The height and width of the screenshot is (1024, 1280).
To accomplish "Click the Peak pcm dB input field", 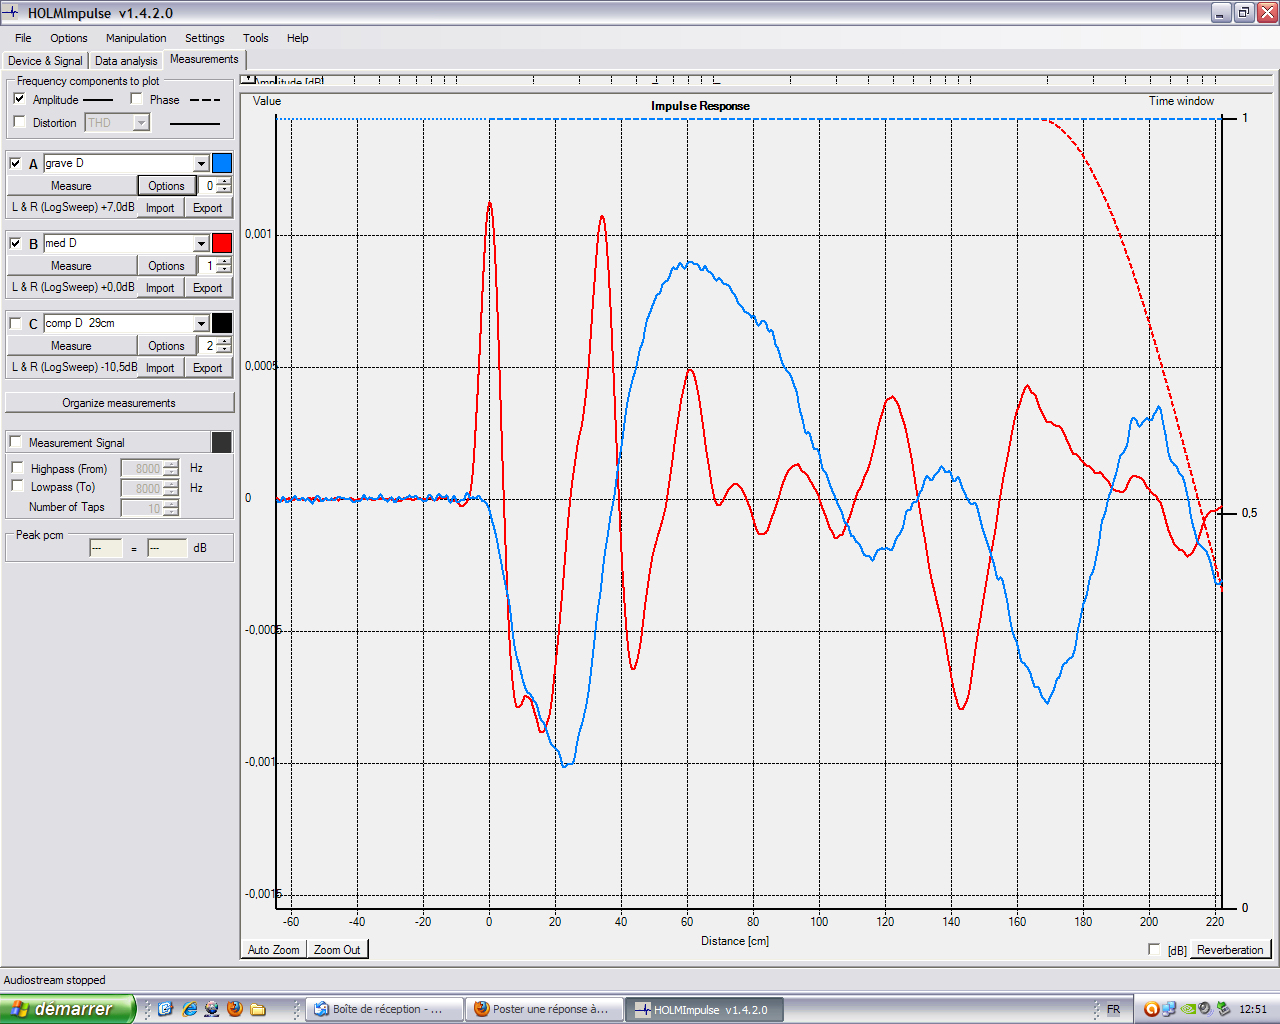I will (x=167, y=548).
